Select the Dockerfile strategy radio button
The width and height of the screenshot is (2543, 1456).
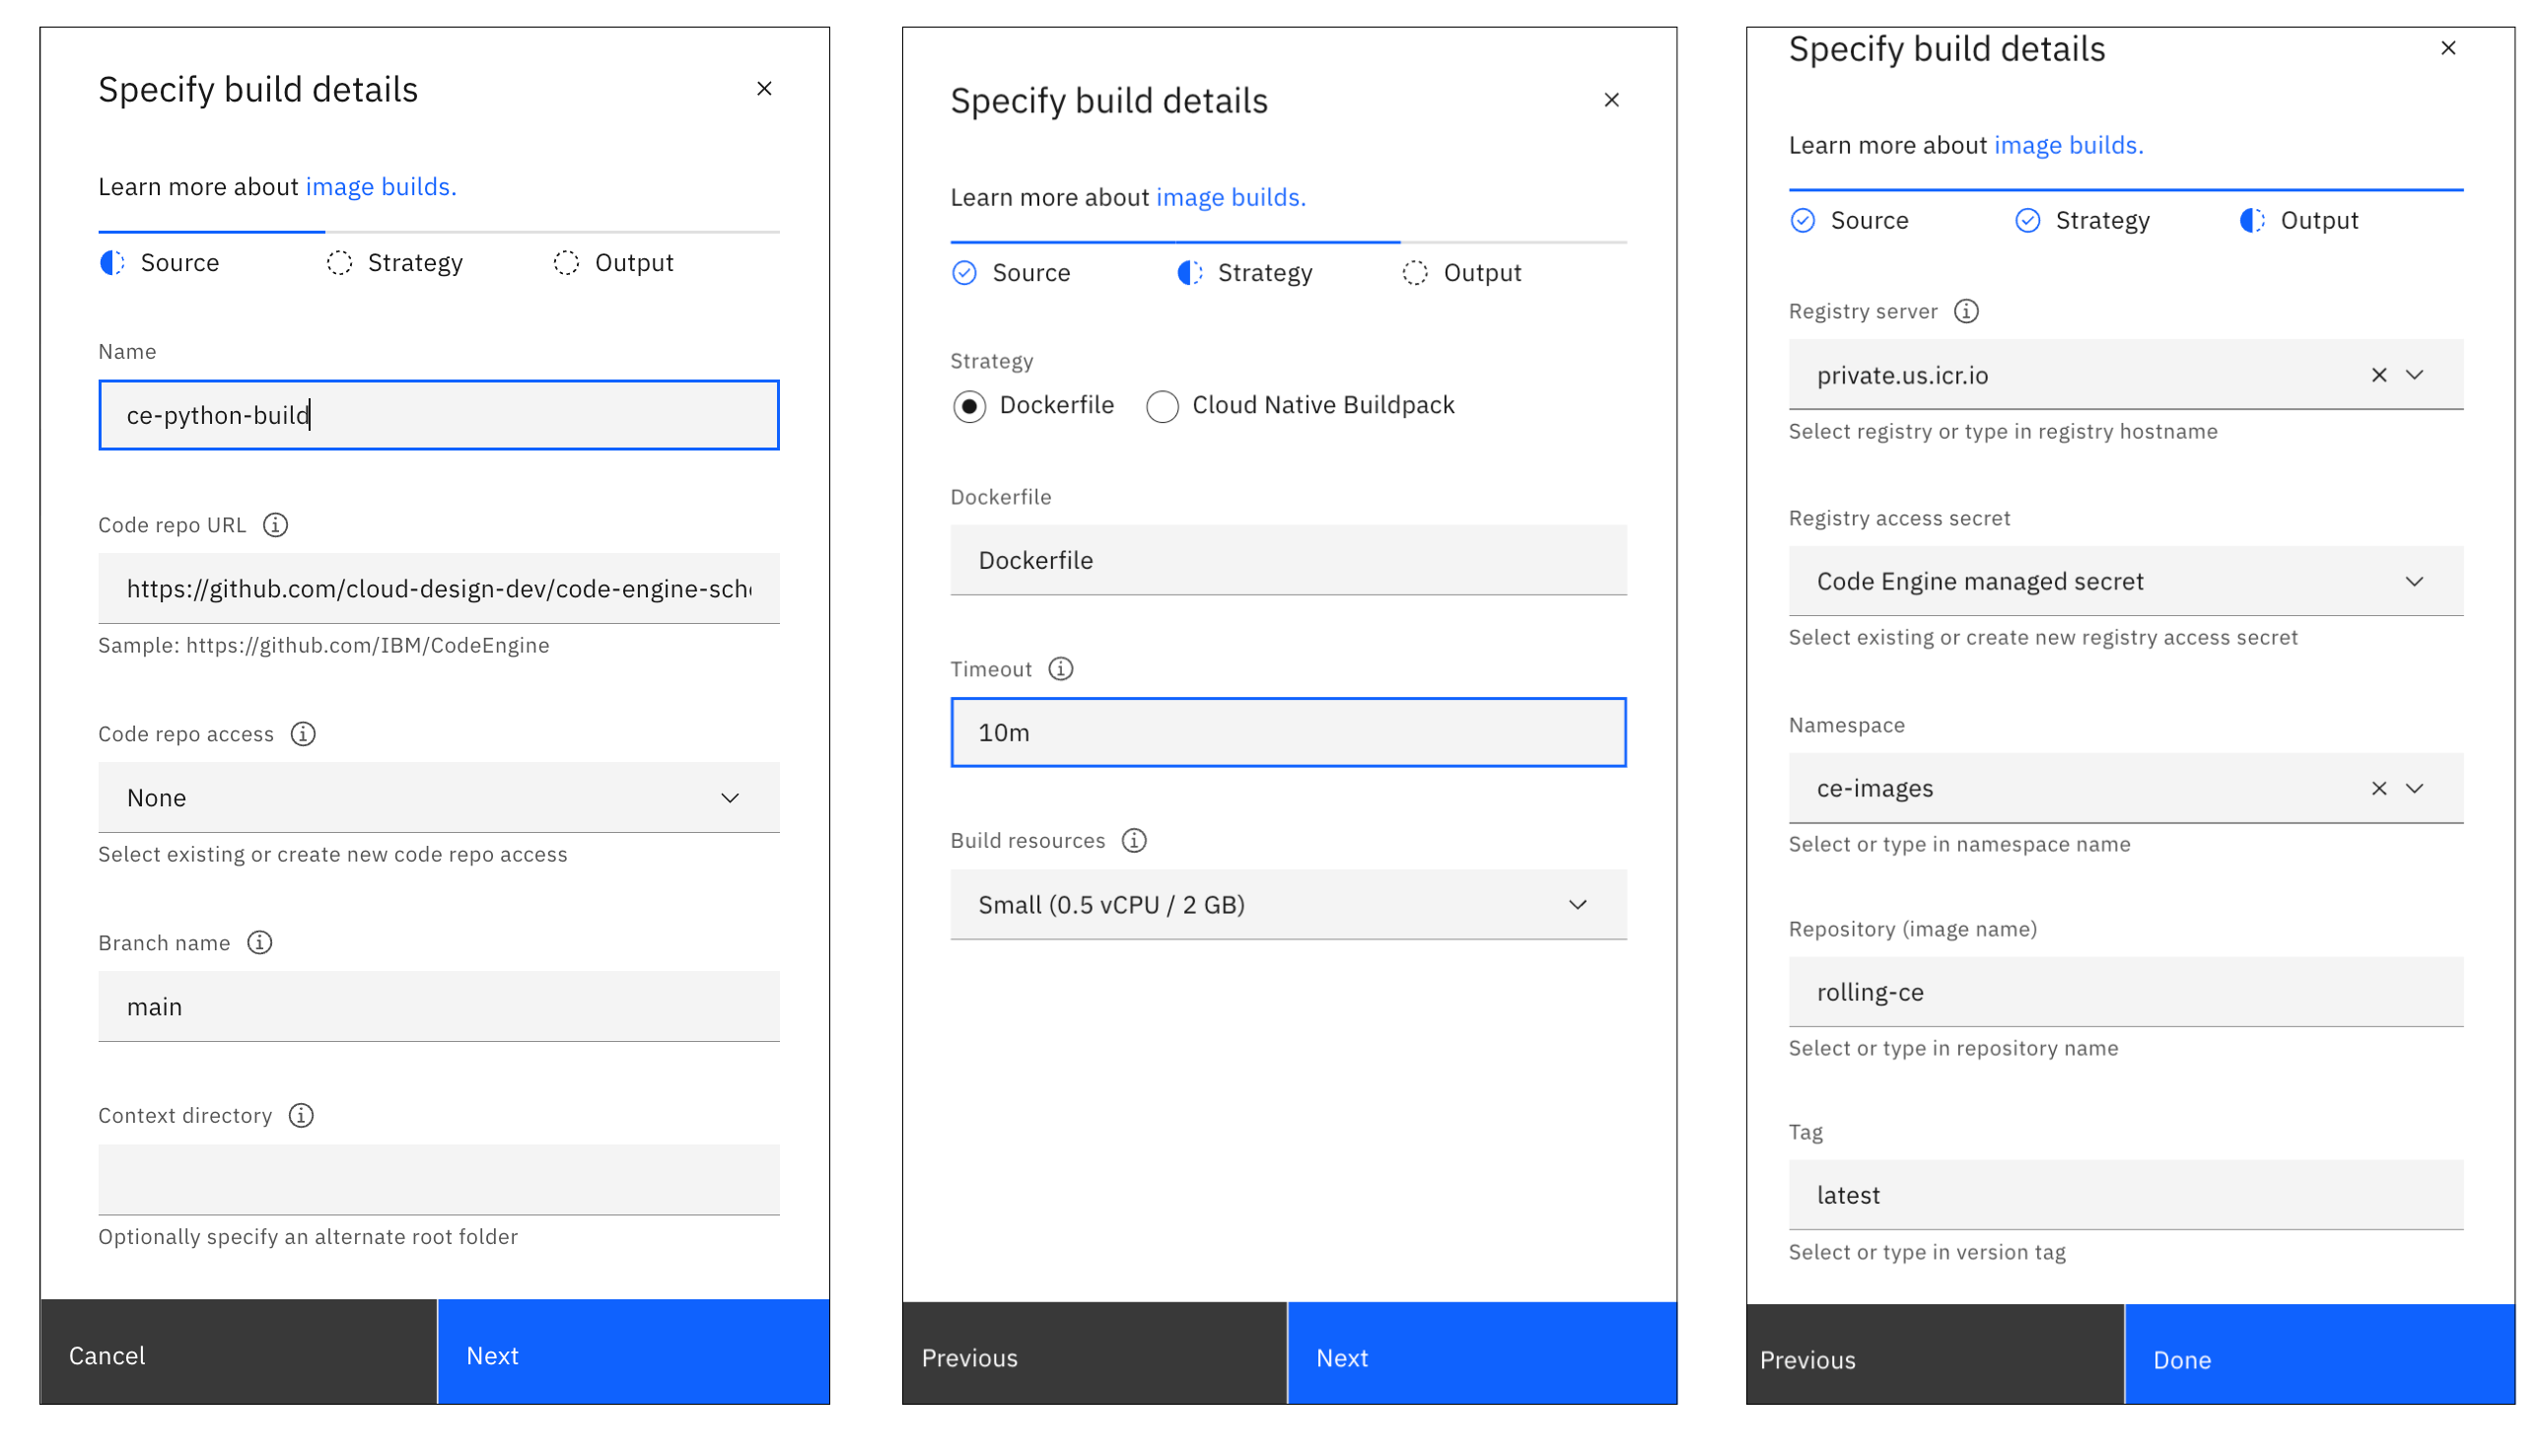coord(969,407)
